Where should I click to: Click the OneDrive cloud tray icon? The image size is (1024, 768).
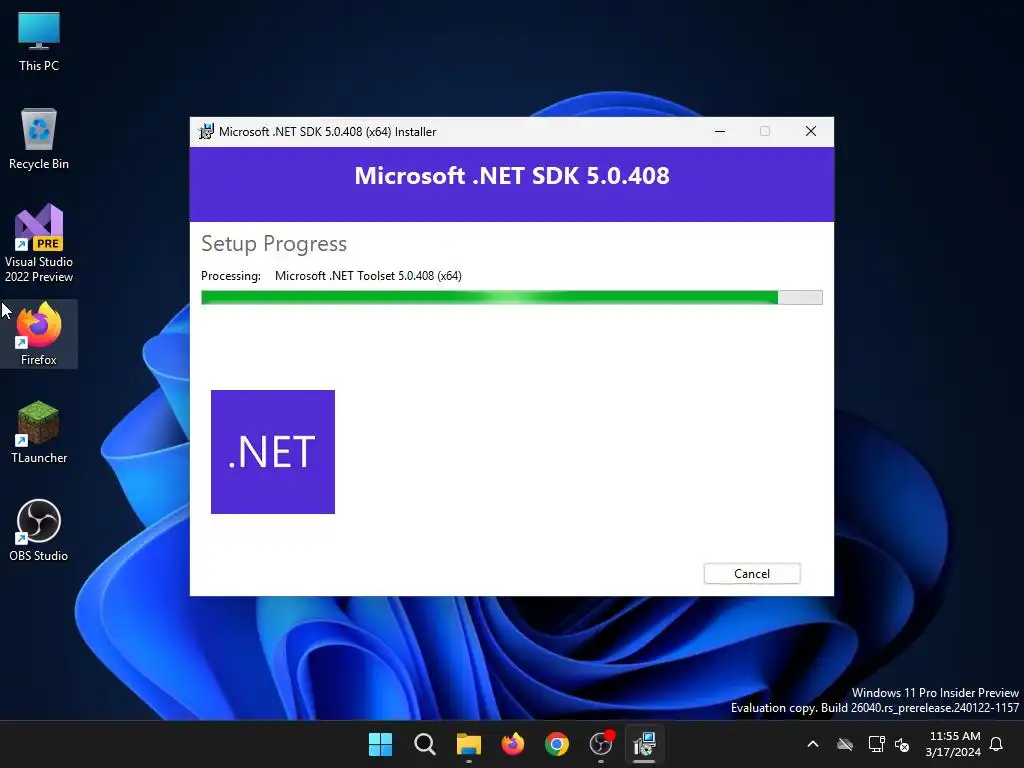click(x=845, y=744)
